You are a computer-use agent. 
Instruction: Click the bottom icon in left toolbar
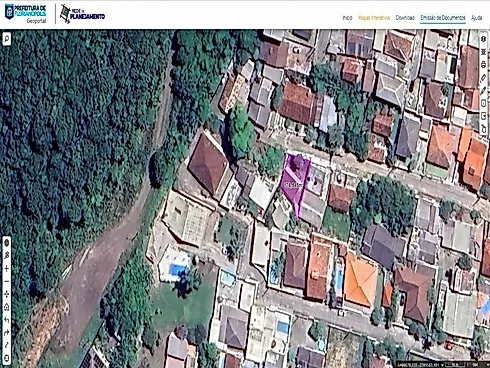6,358
